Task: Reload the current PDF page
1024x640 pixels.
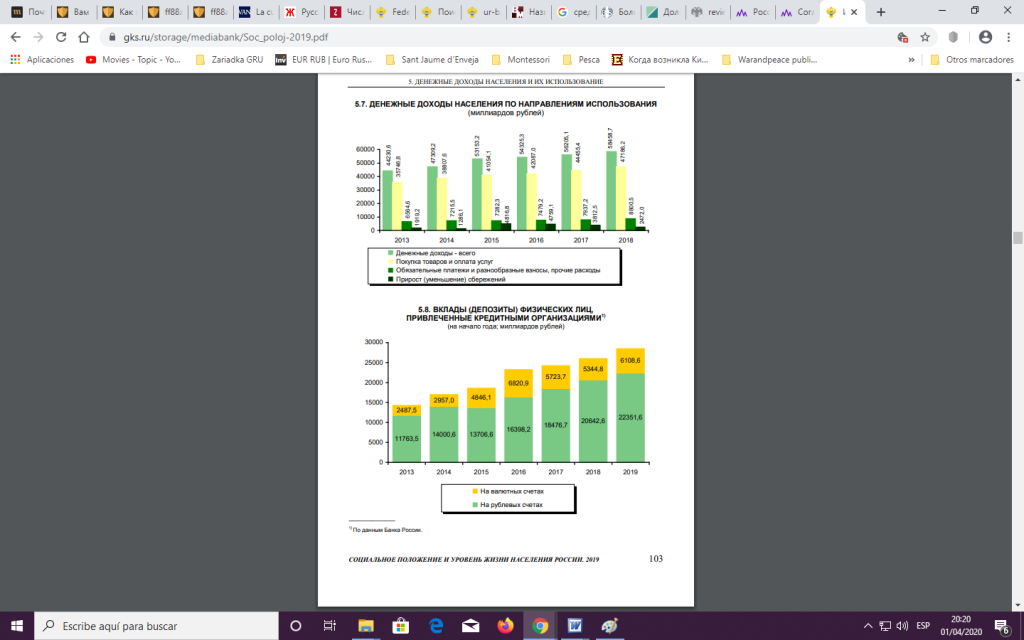Action: (62, 37)
